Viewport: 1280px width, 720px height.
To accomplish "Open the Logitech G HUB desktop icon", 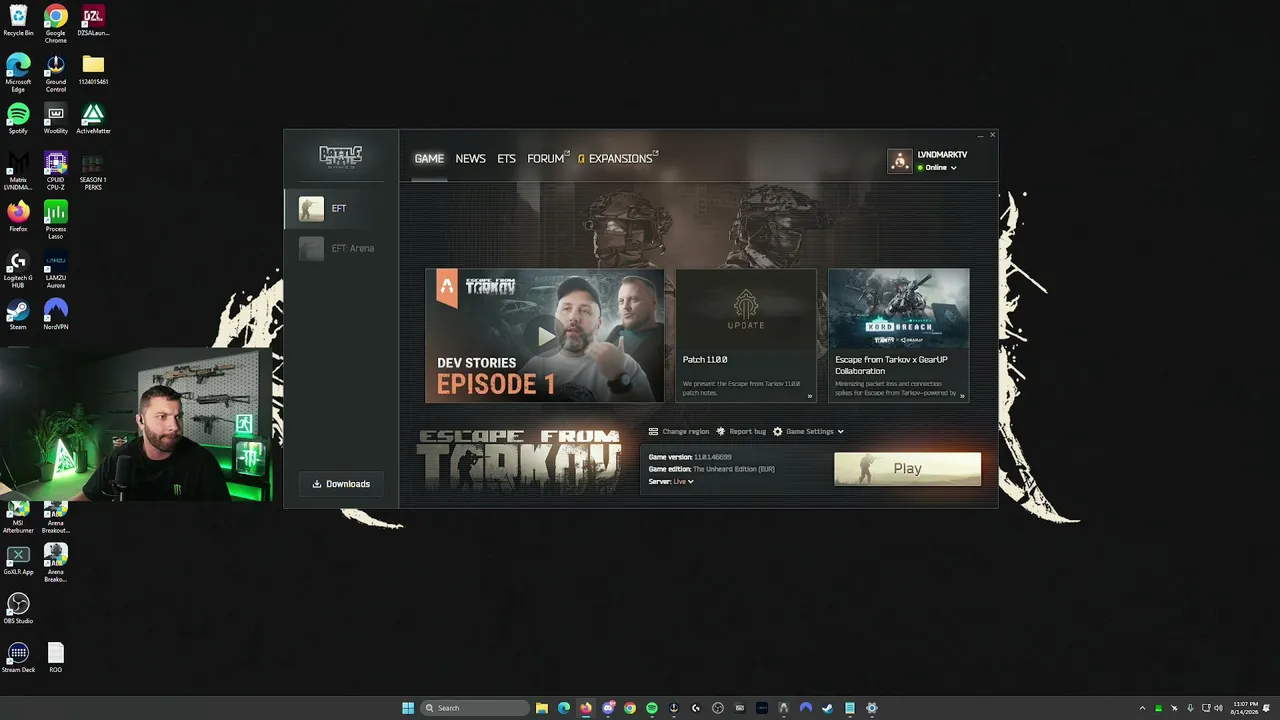I will [18, 269].
